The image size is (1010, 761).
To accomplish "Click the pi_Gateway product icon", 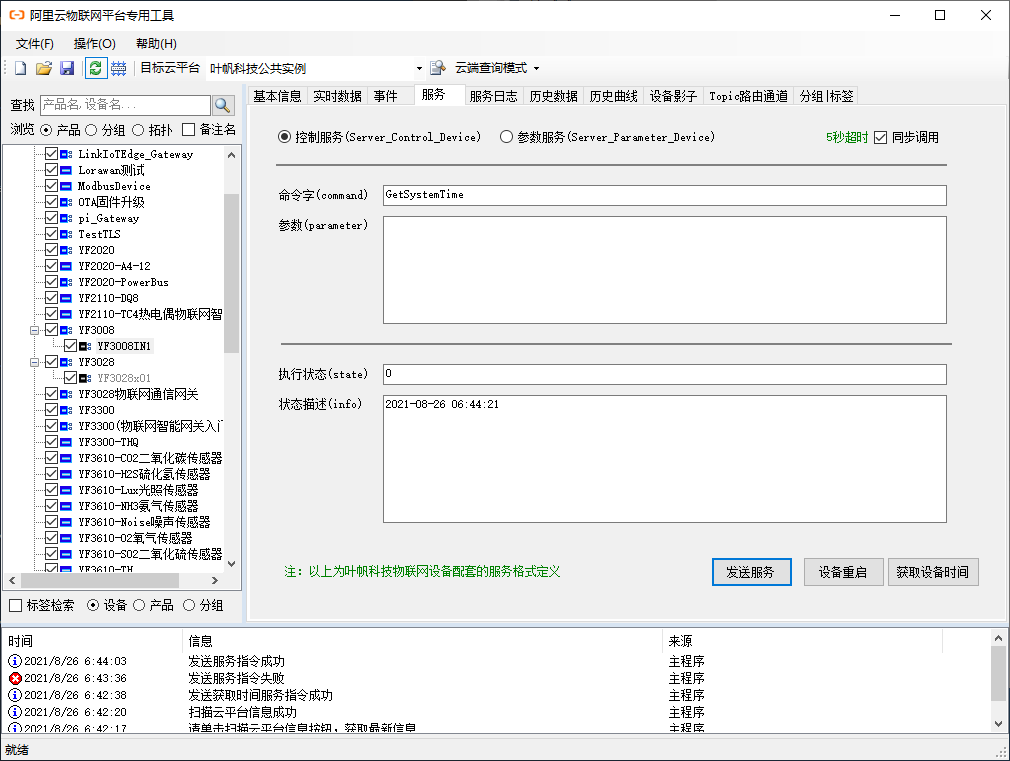I will [66, 218].
